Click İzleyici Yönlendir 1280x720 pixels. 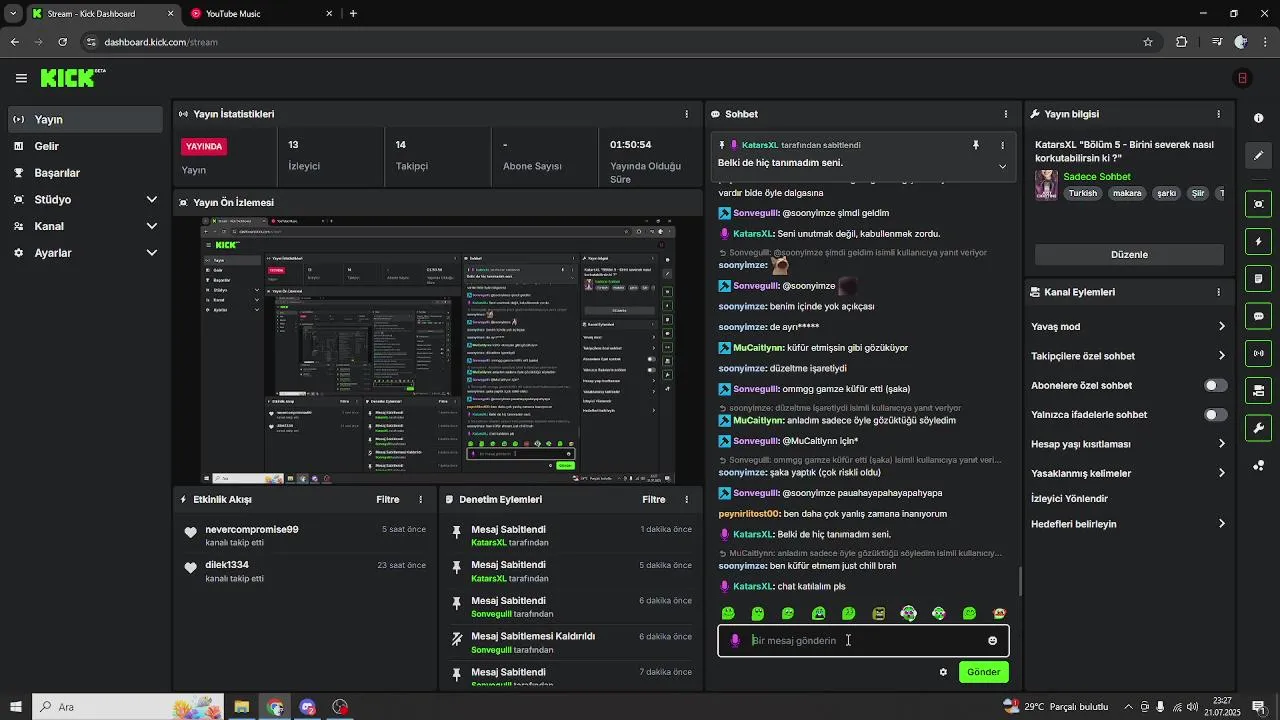[x=1070, y=498]
